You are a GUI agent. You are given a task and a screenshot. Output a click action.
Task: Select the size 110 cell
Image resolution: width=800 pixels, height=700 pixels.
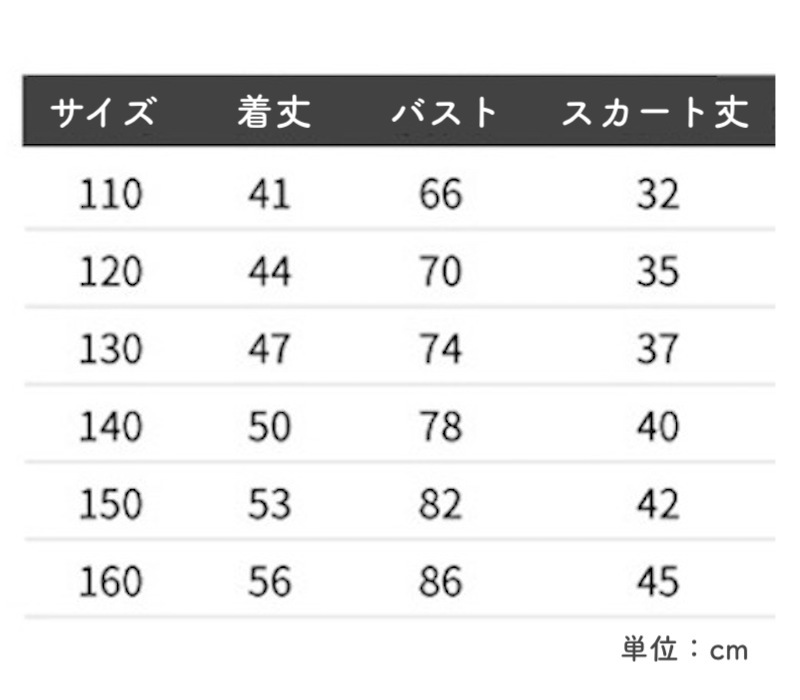[x=111, y=194]
